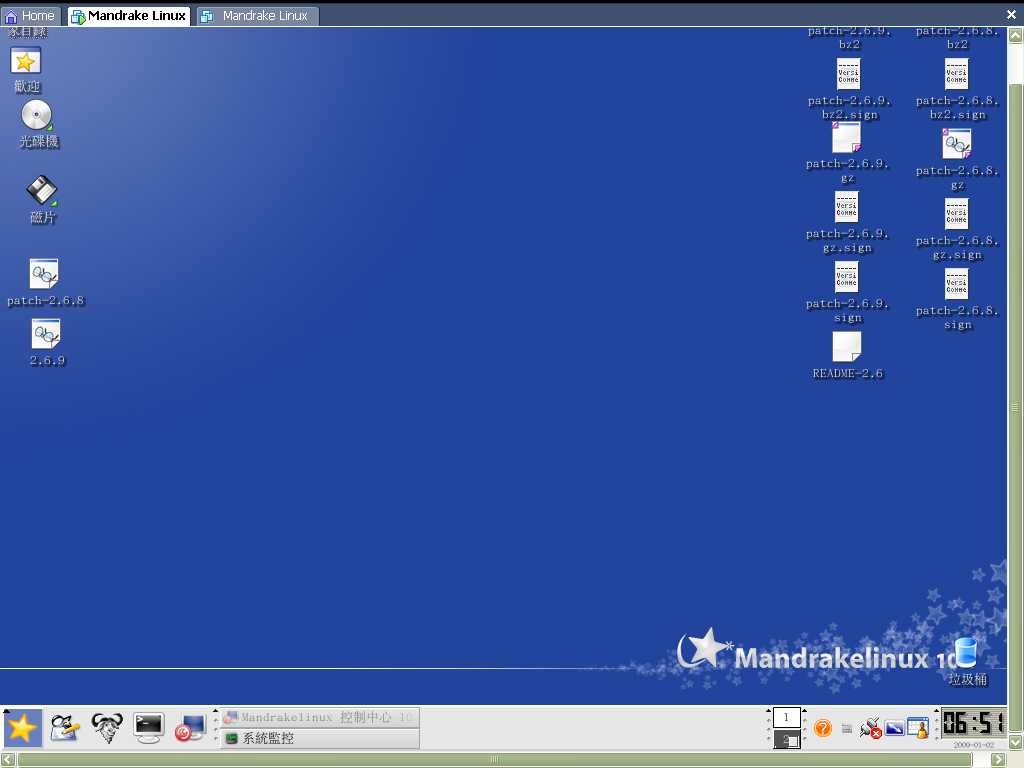The height and width of the screenshot is (768, 1024).
Task: Click the digital clock on the panel
Action: pos(973,723)
